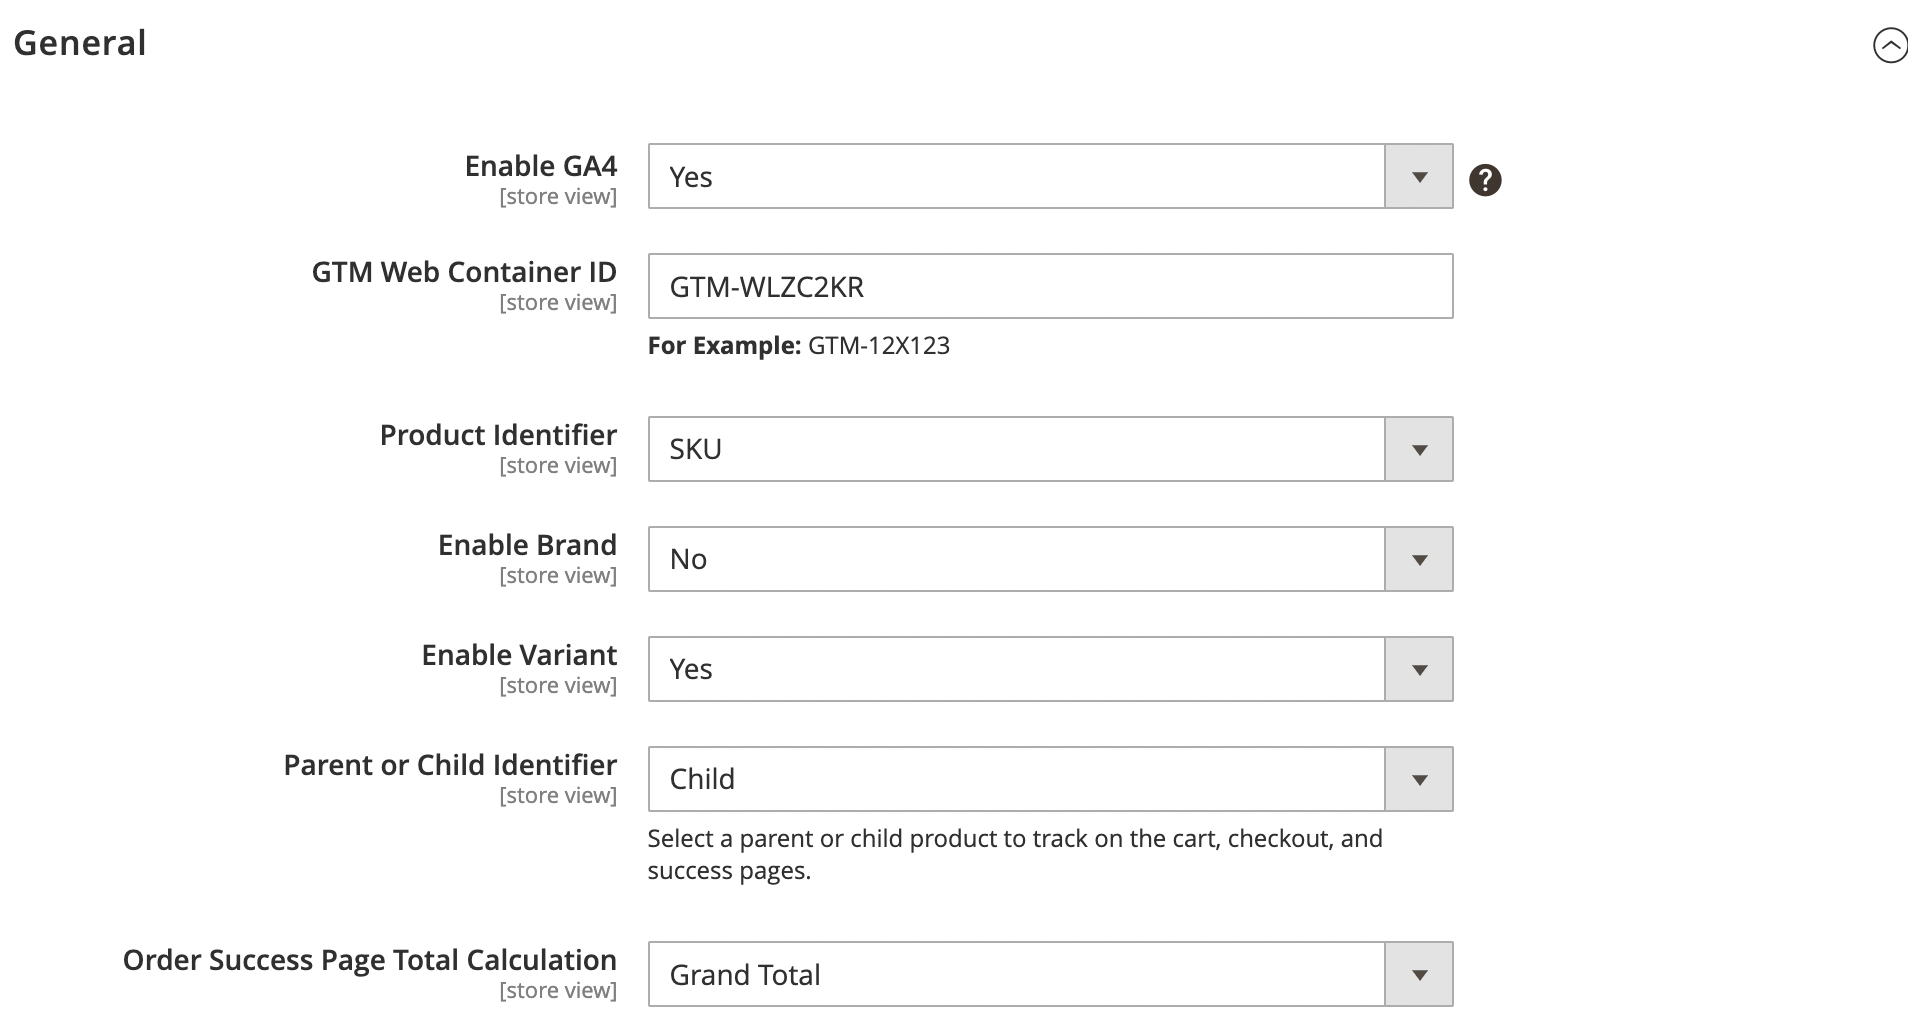Open the Enable Brand dropdown arrow
The width and height of the screenshot is (1908, 1036).
(x=1419, y=559)
